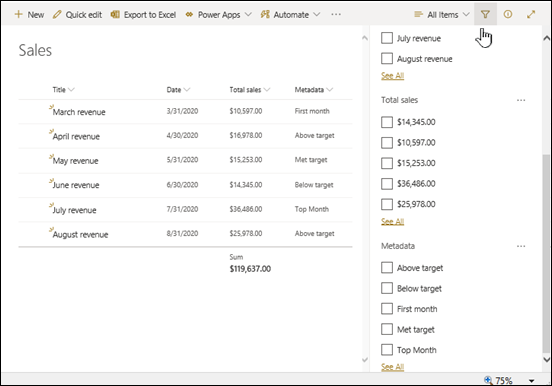Check the August revenue filter checkbox
This screenshot has height=386, width=552.
387,58
